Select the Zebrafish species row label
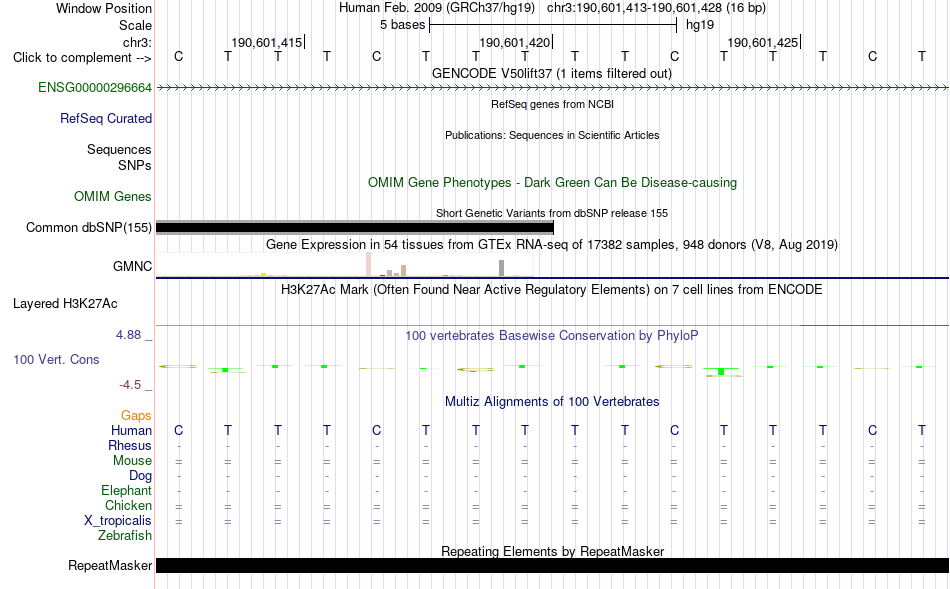This screenshot has height=589, width=950. (125, 536)
